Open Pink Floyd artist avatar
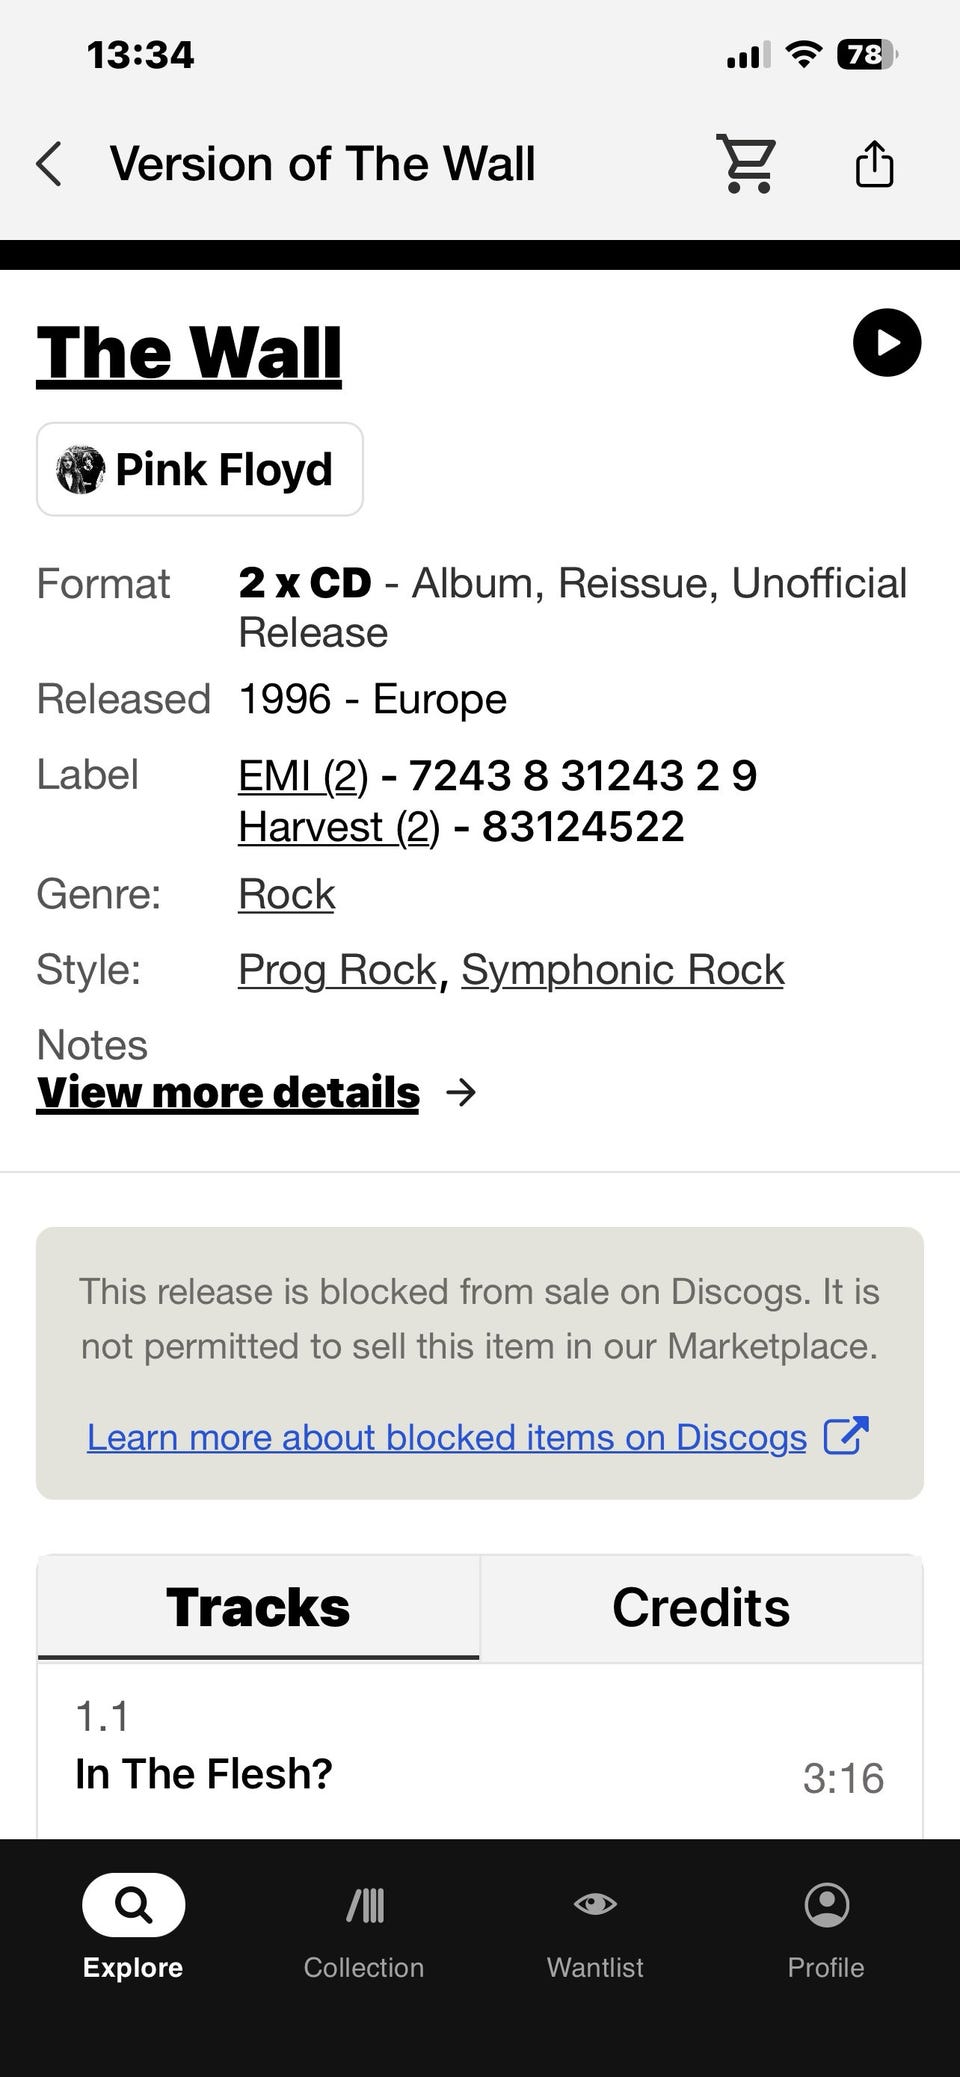 coord(81,469)
